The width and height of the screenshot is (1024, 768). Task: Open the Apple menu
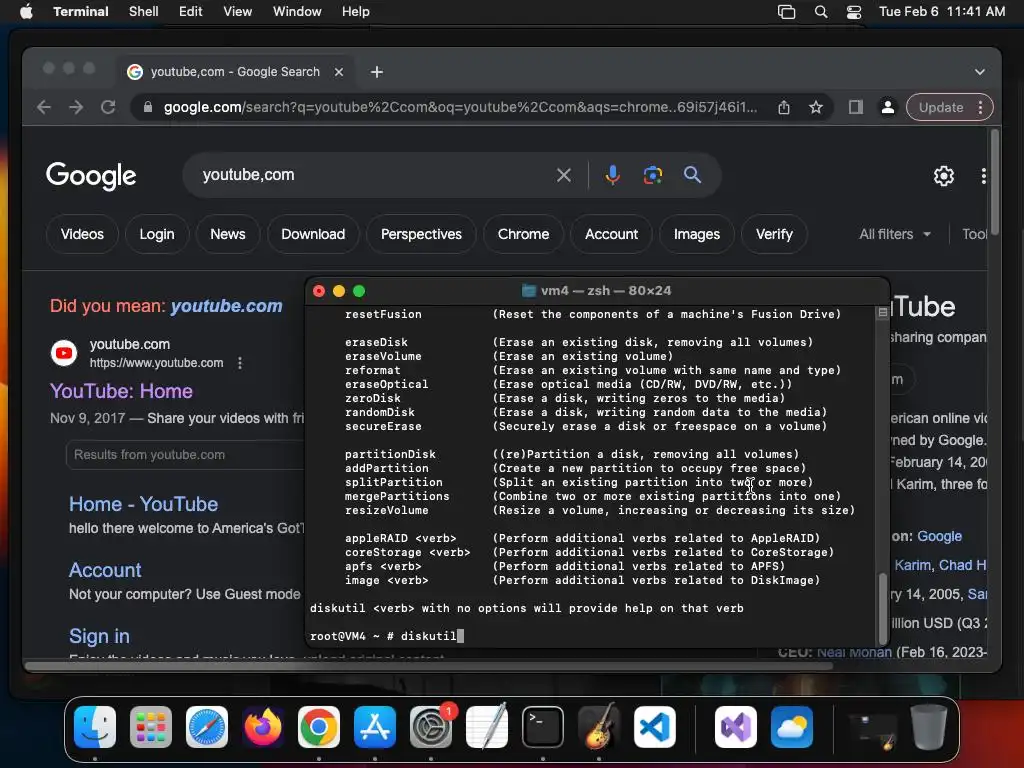point(26,11)
